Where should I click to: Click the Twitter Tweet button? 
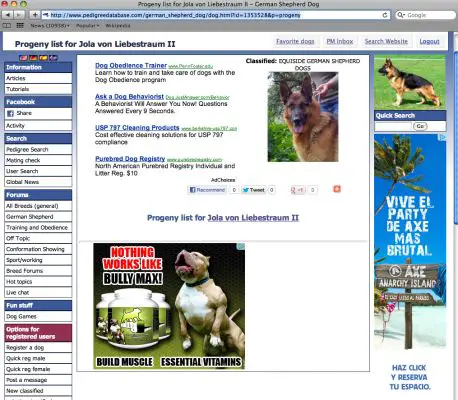point(254,190)
